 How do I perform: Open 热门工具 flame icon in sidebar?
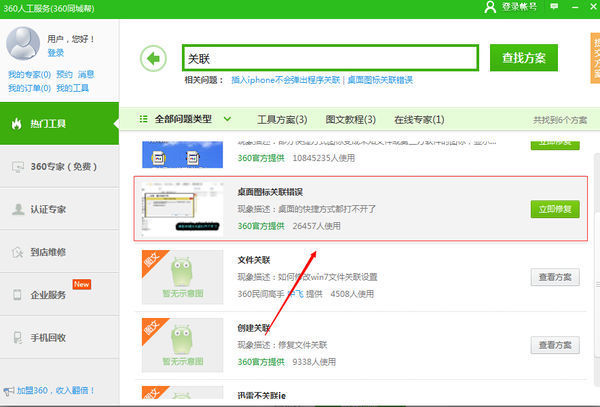pyautogui.click(x=16, y=124)
